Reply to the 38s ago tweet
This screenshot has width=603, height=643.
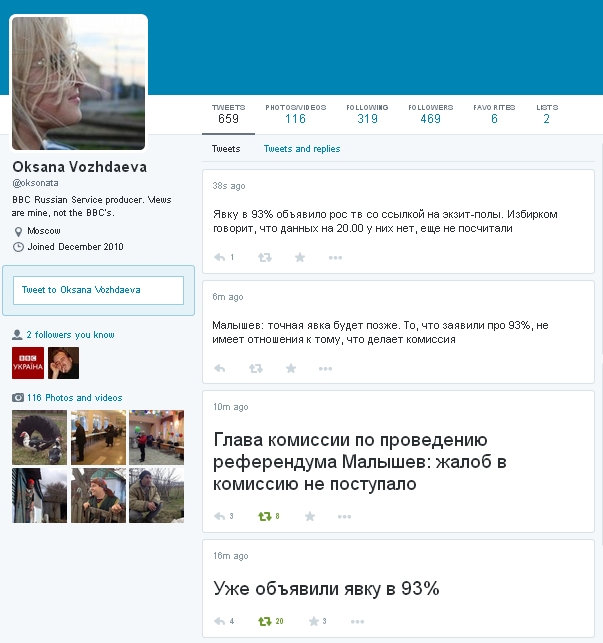220,257
